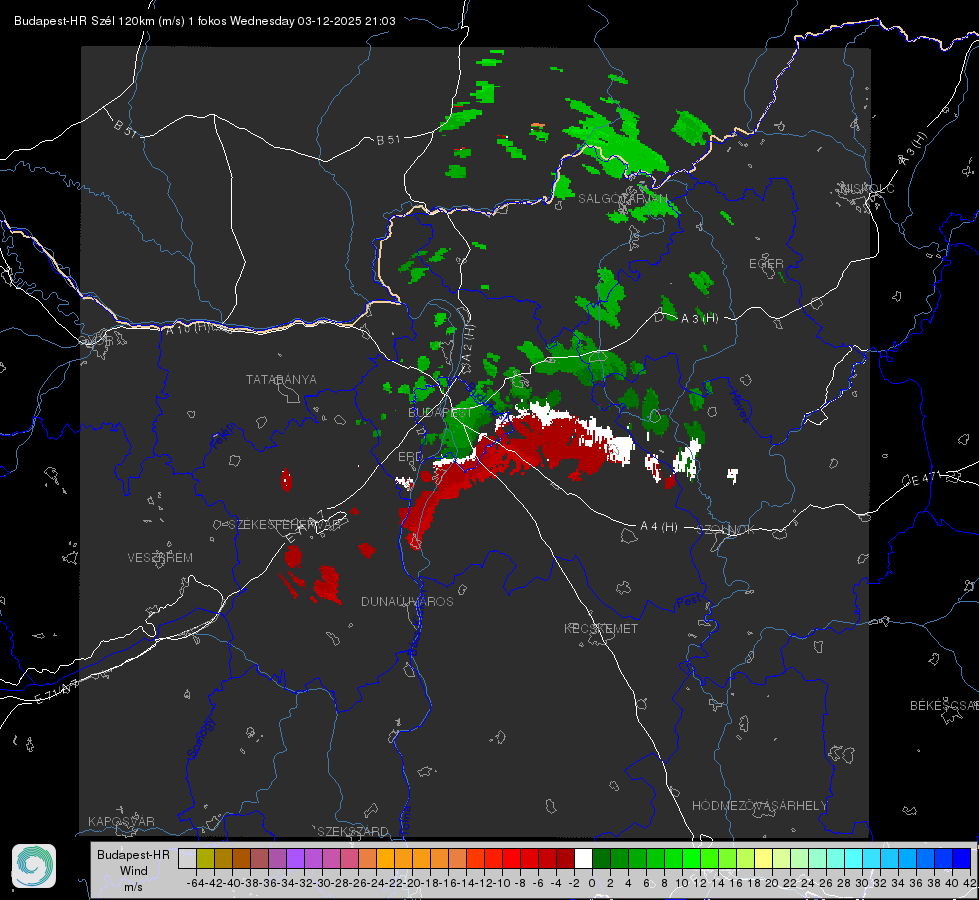
Task: Click the HODMEZOVASARHELY city label
Action: pyautogui.click(x=759, y=806)
